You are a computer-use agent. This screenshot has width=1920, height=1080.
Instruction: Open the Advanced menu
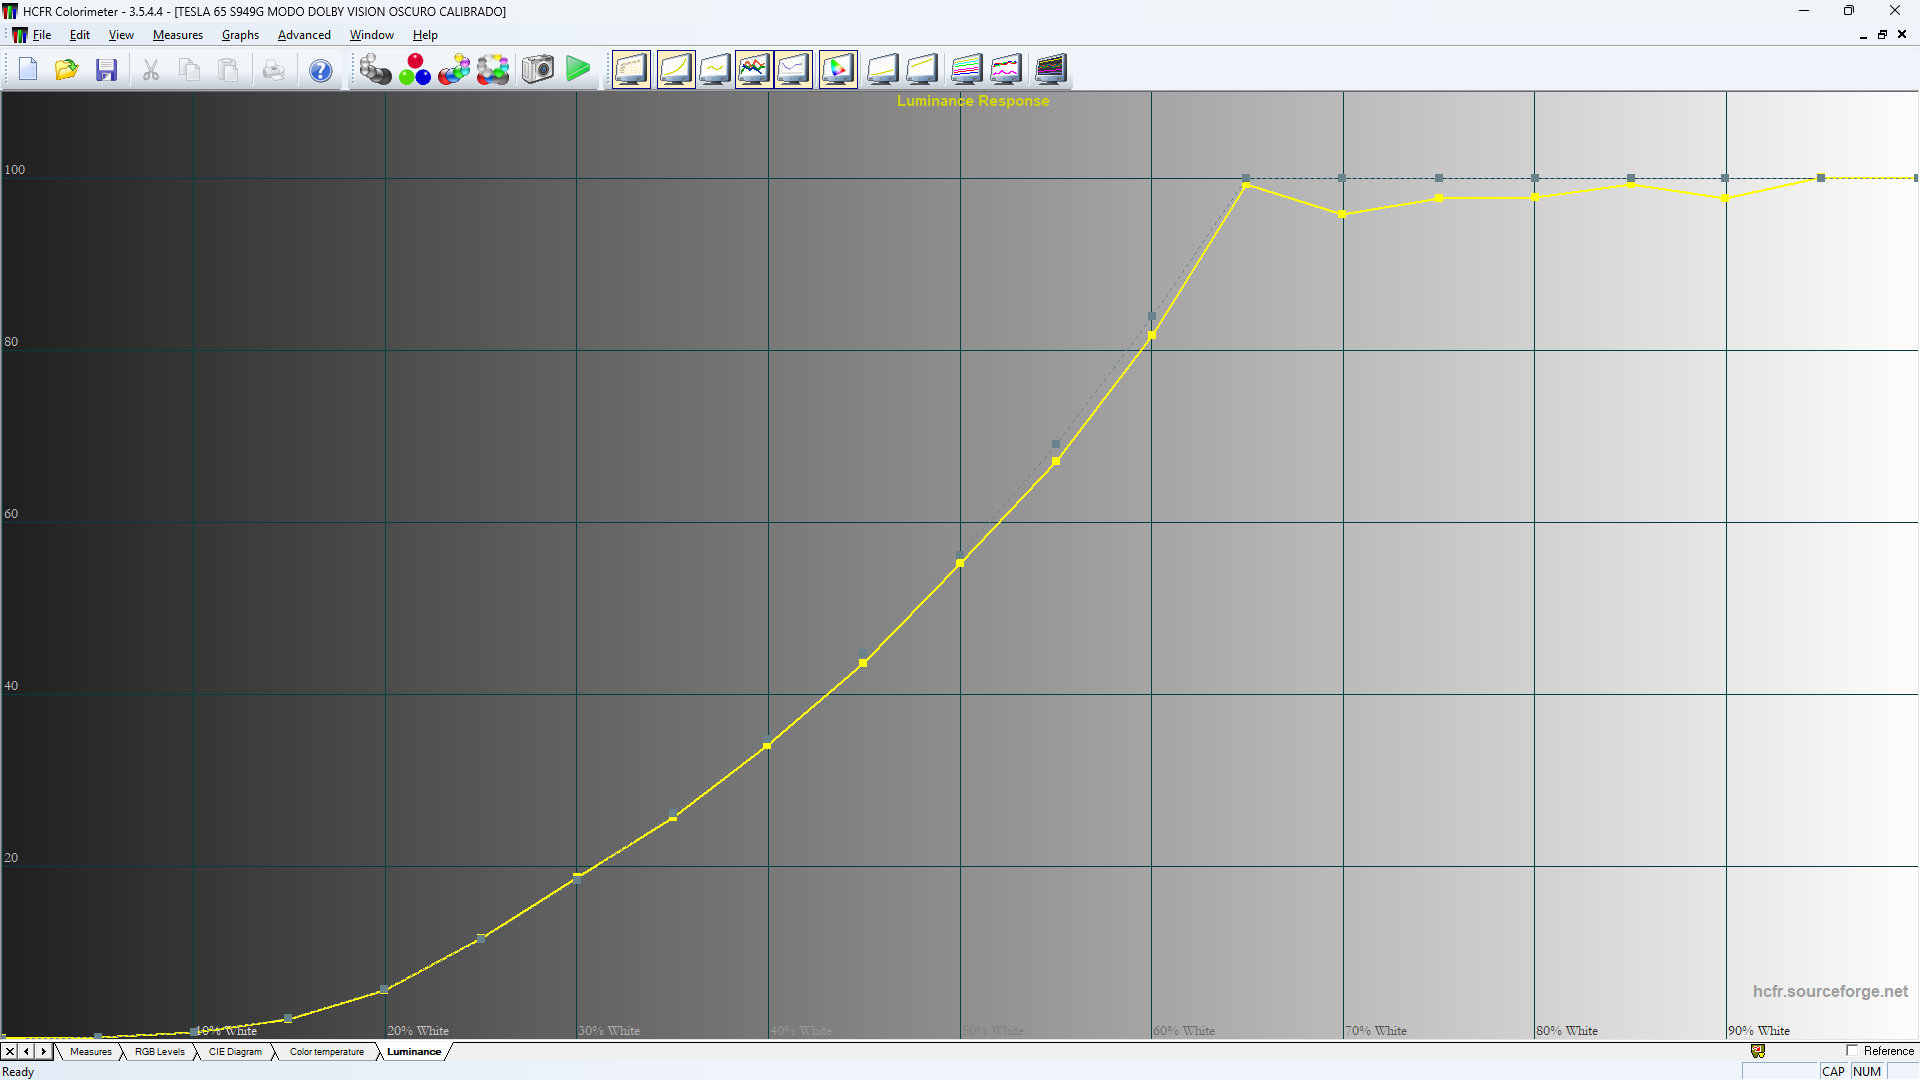coord(304,35)
